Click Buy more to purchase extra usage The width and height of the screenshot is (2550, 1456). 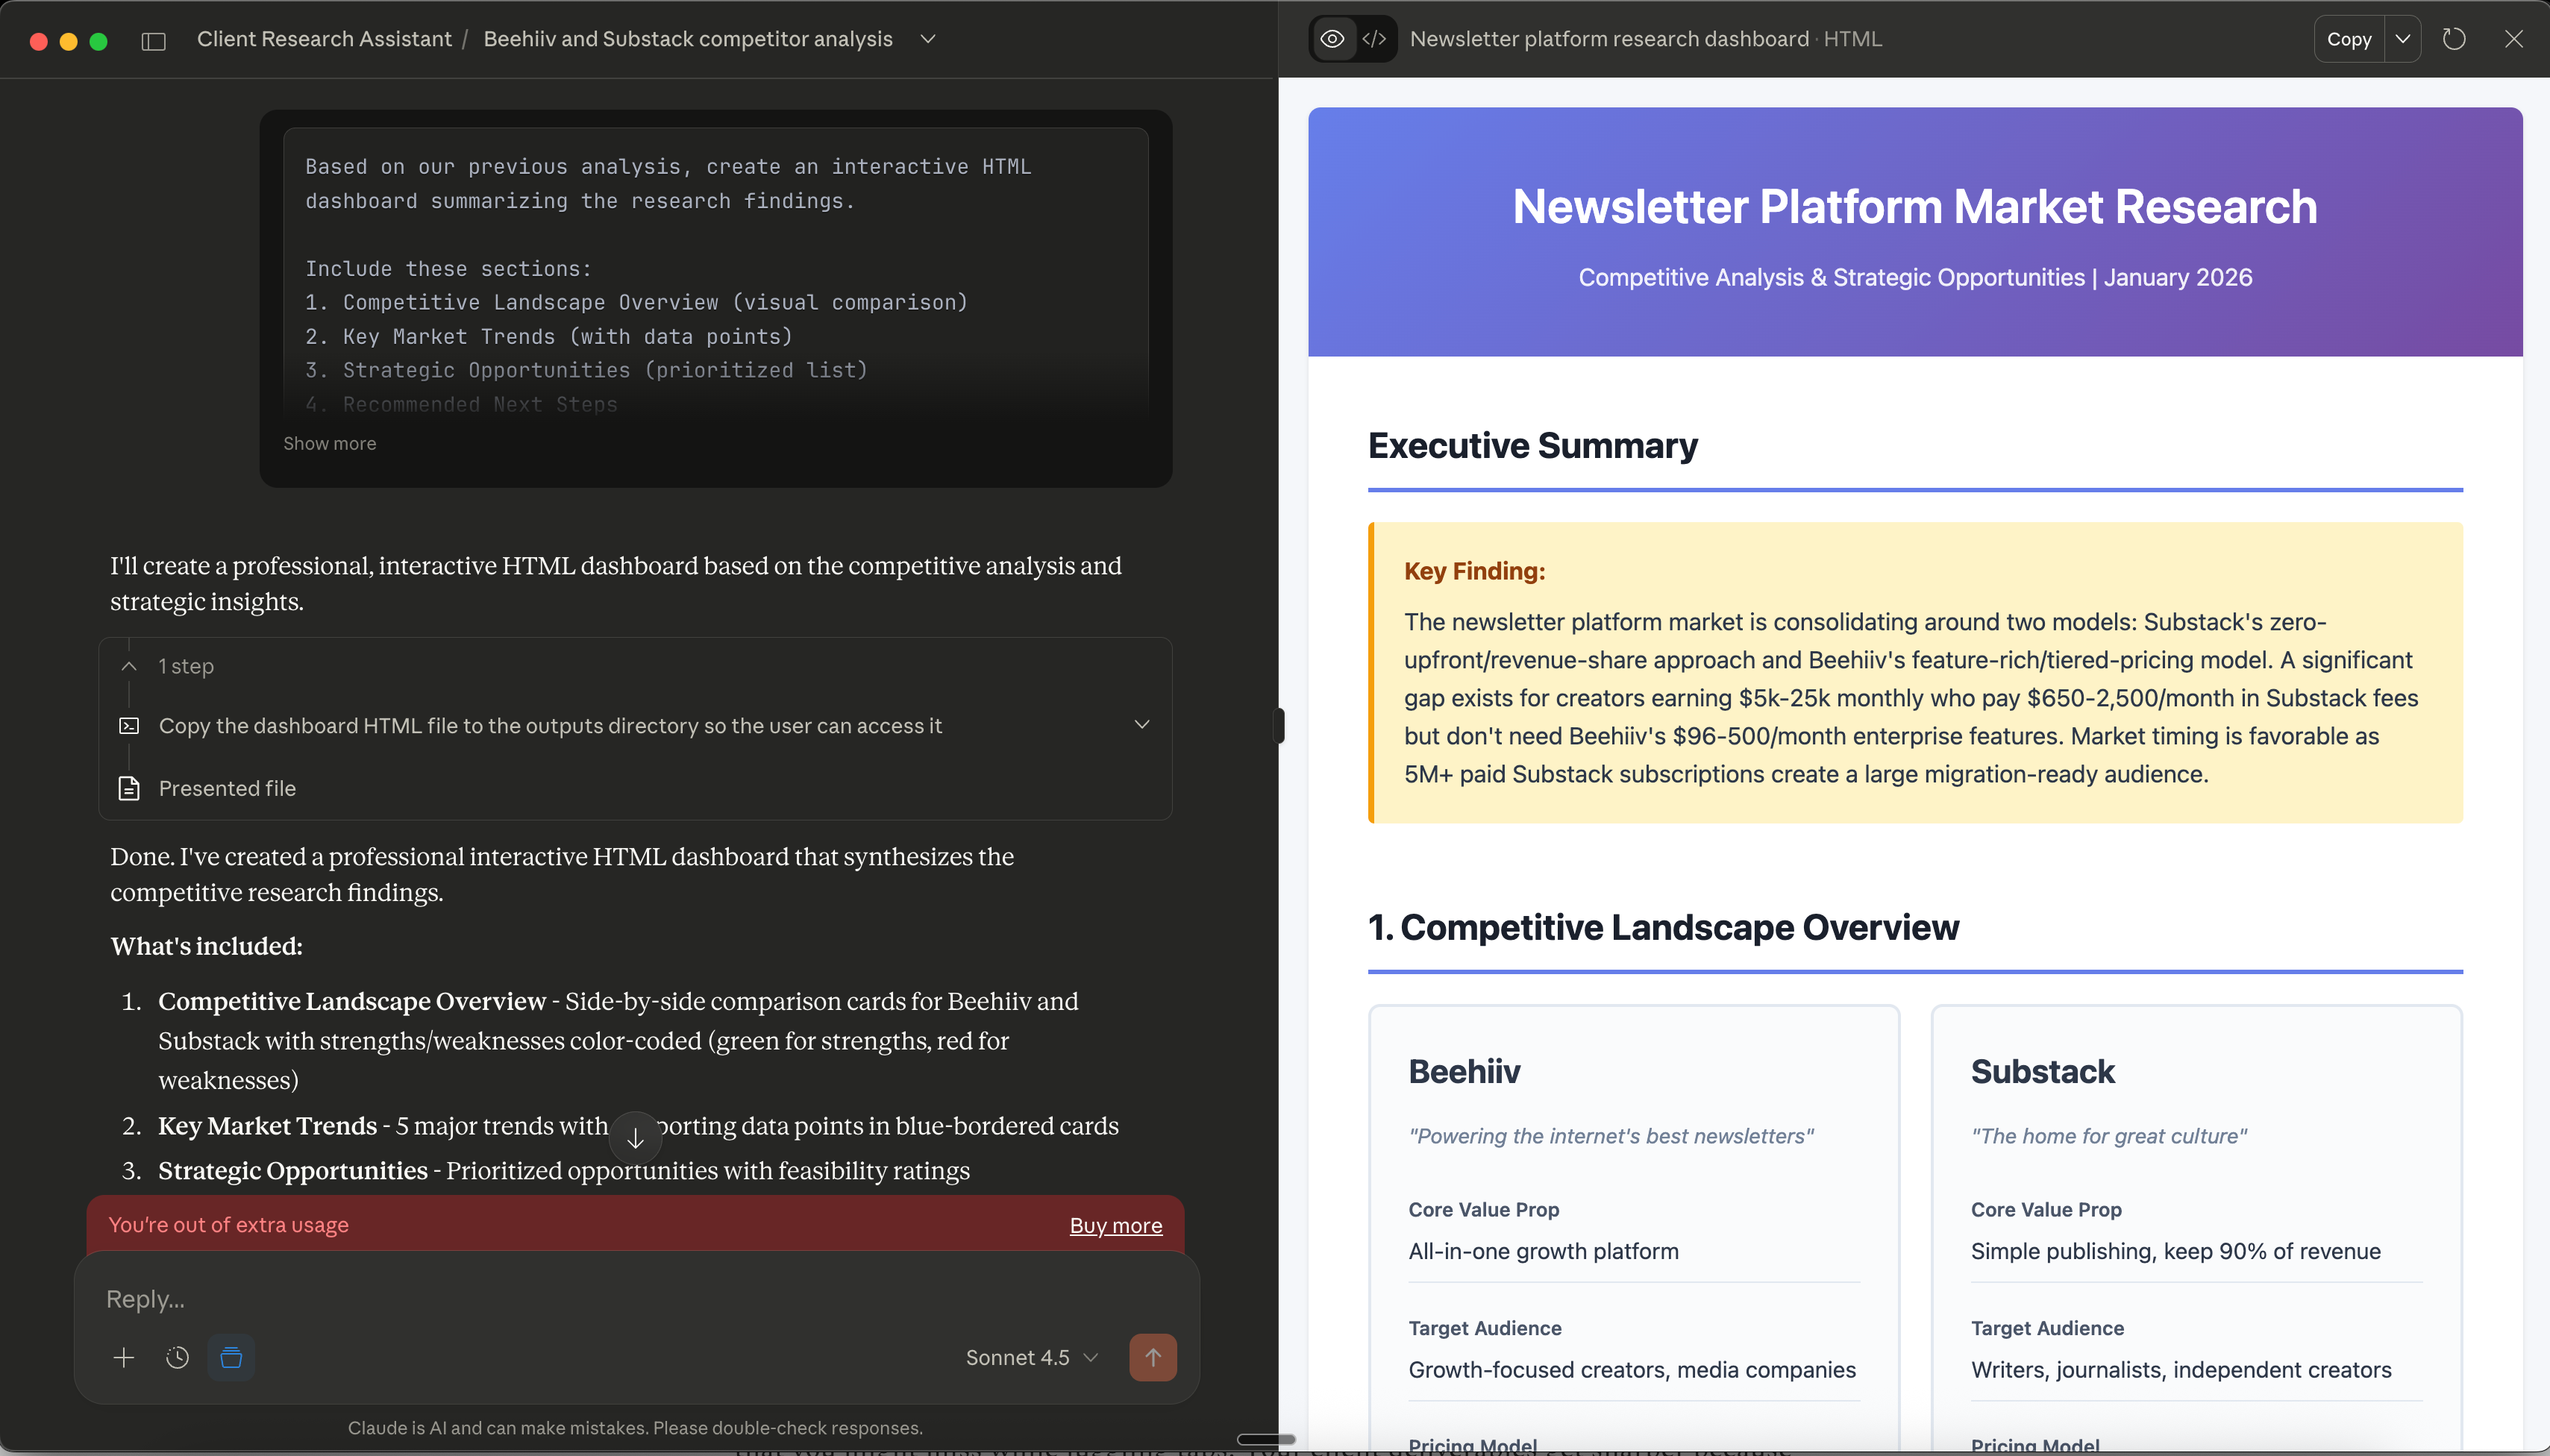point(1115,1225)
